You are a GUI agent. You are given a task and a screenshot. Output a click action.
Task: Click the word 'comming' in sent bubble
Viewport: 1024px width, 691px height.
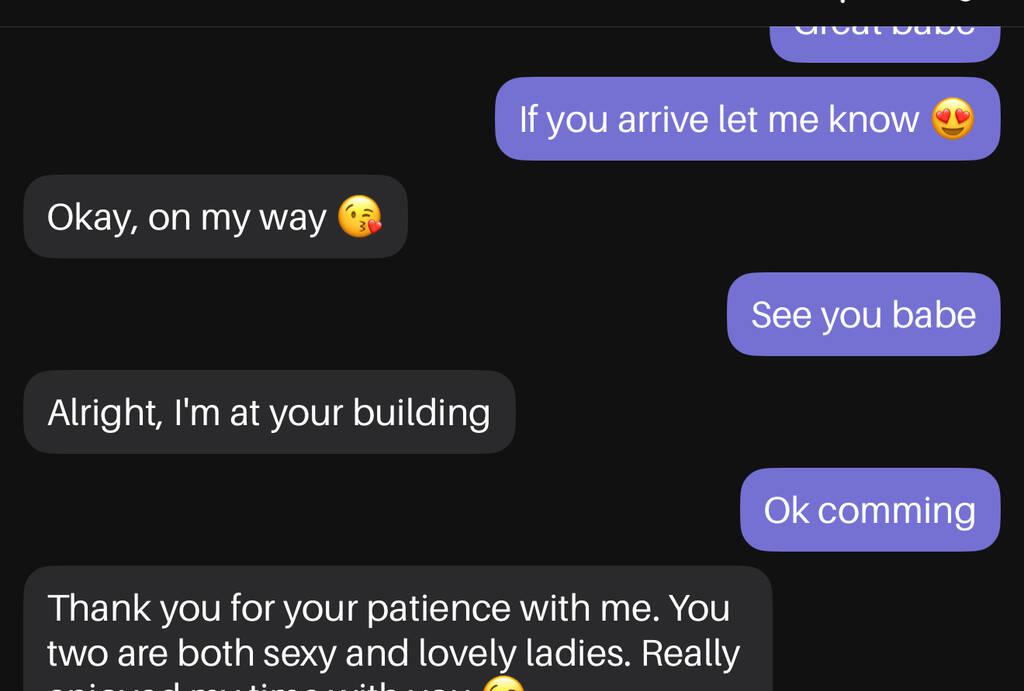pyautogui.click(x=896, y=510)
